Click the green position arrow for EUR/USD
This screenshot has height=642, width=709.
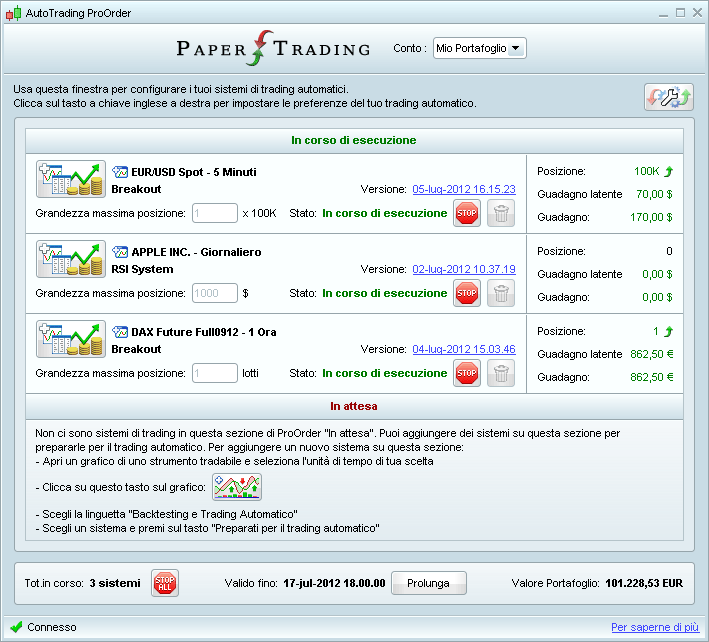click(668, 171)
